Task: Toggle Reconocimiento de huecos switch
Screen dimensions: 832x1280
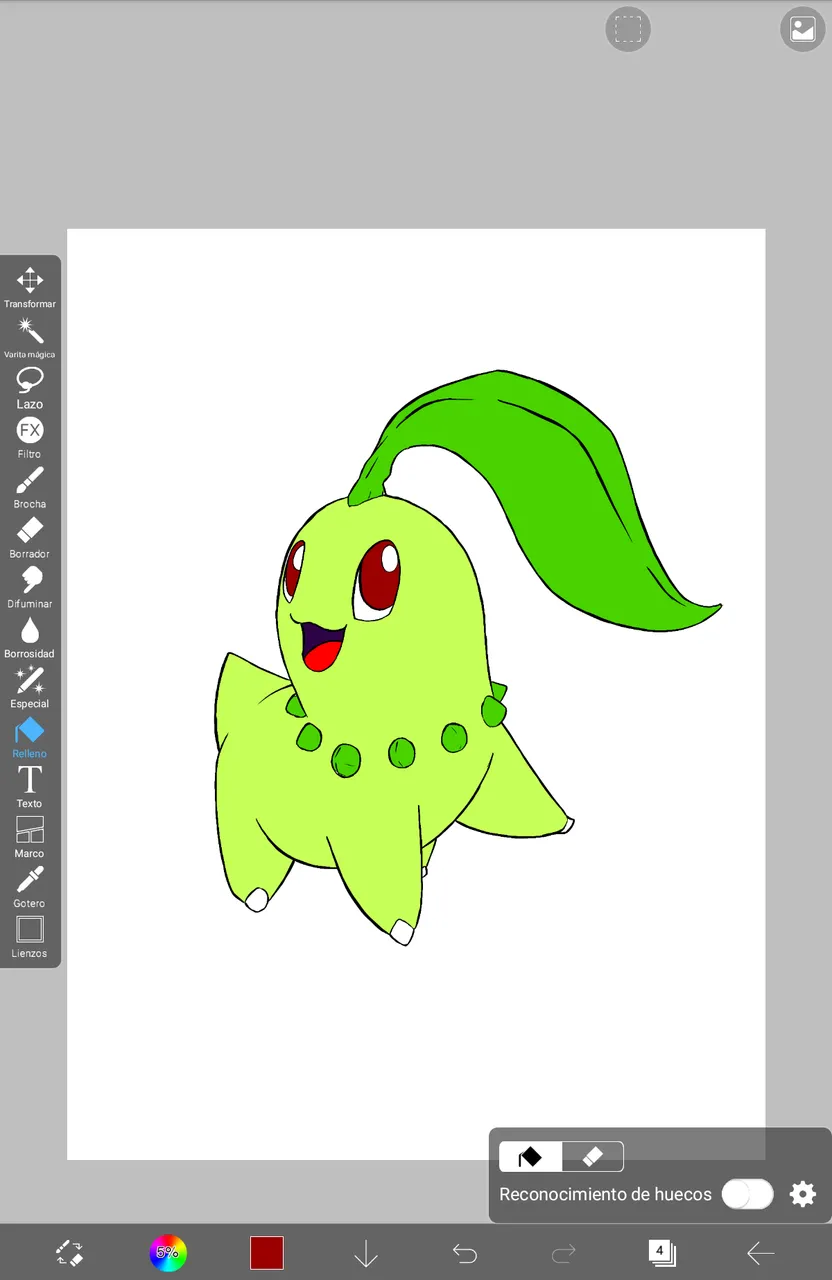Action: (x=748, y=1194)
